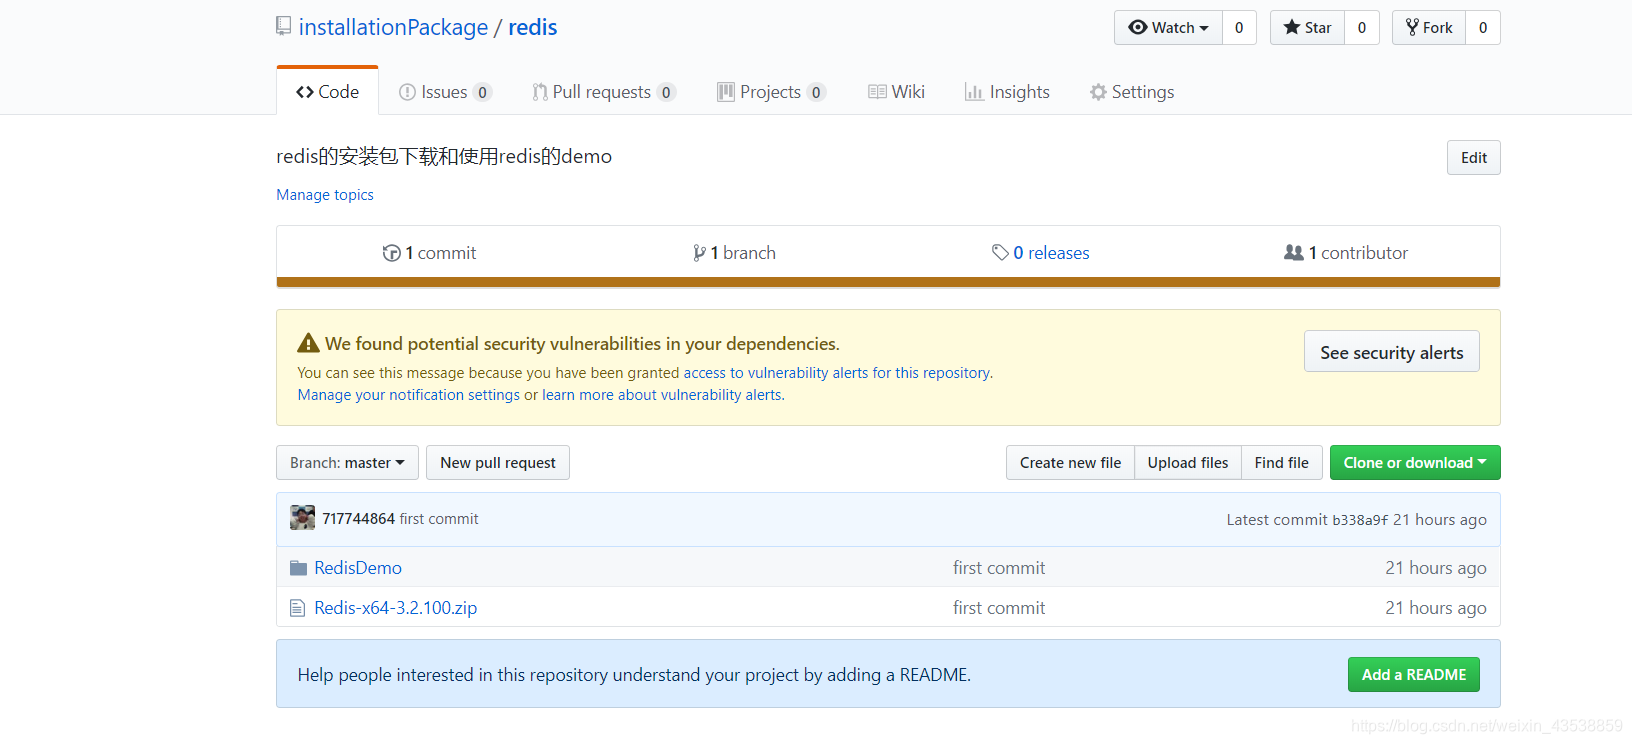This screenshot has width=1632, height=744.
Task: Click the people icon beside 1 contributor
Action: click(x=1294, y=253)
